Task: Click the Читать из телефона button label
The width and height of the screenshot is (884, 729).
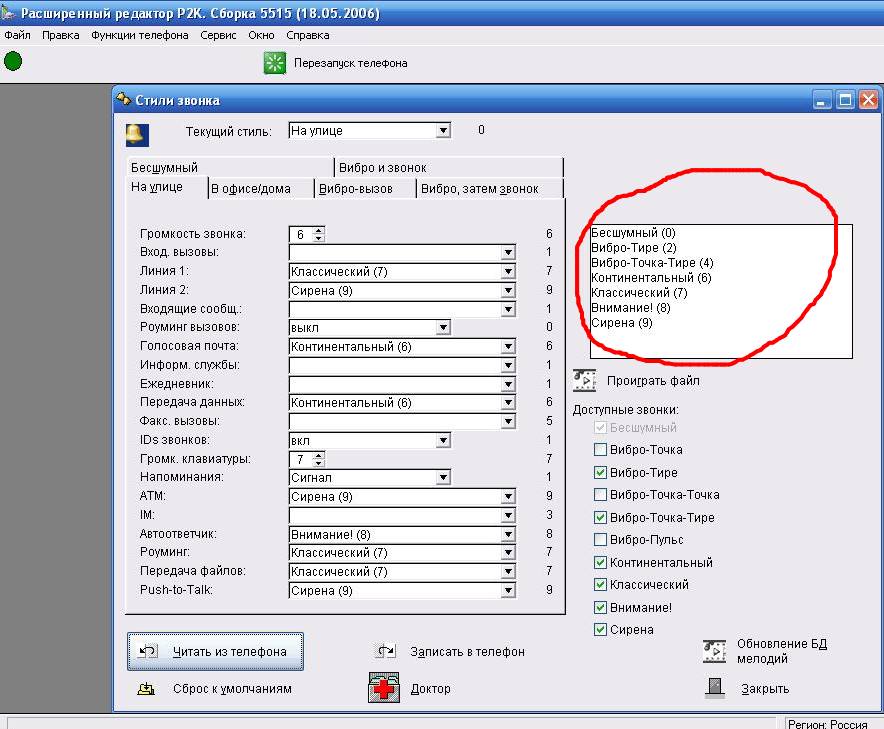Action: [x=229, y=651]
